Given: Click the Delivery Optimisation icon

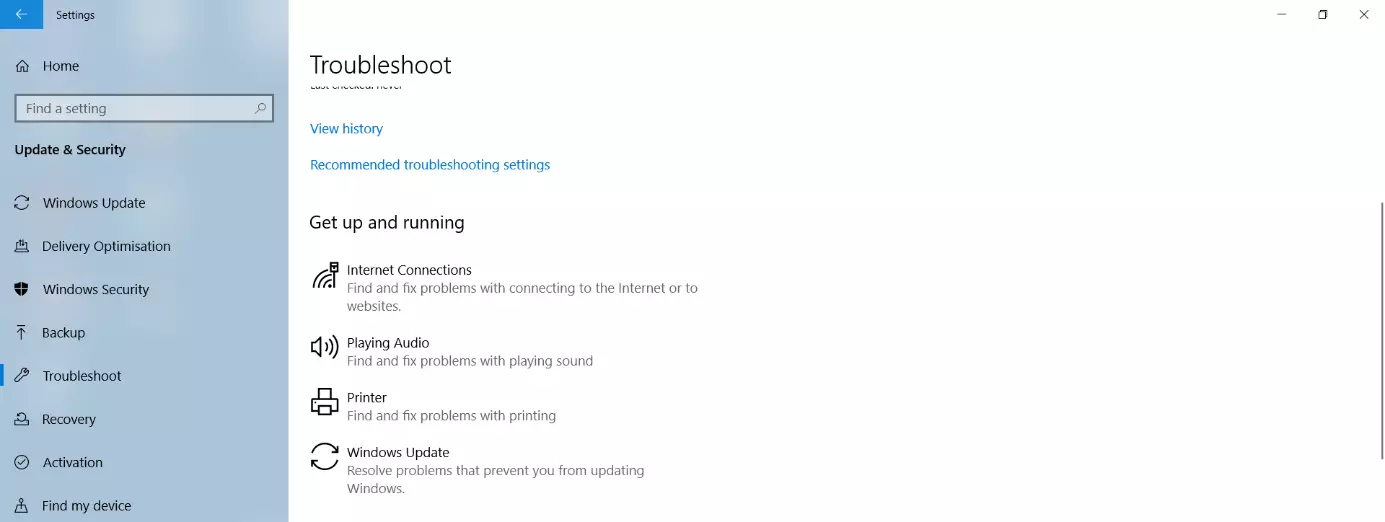Looking at the screenshot, I should [x=22, y=246].
